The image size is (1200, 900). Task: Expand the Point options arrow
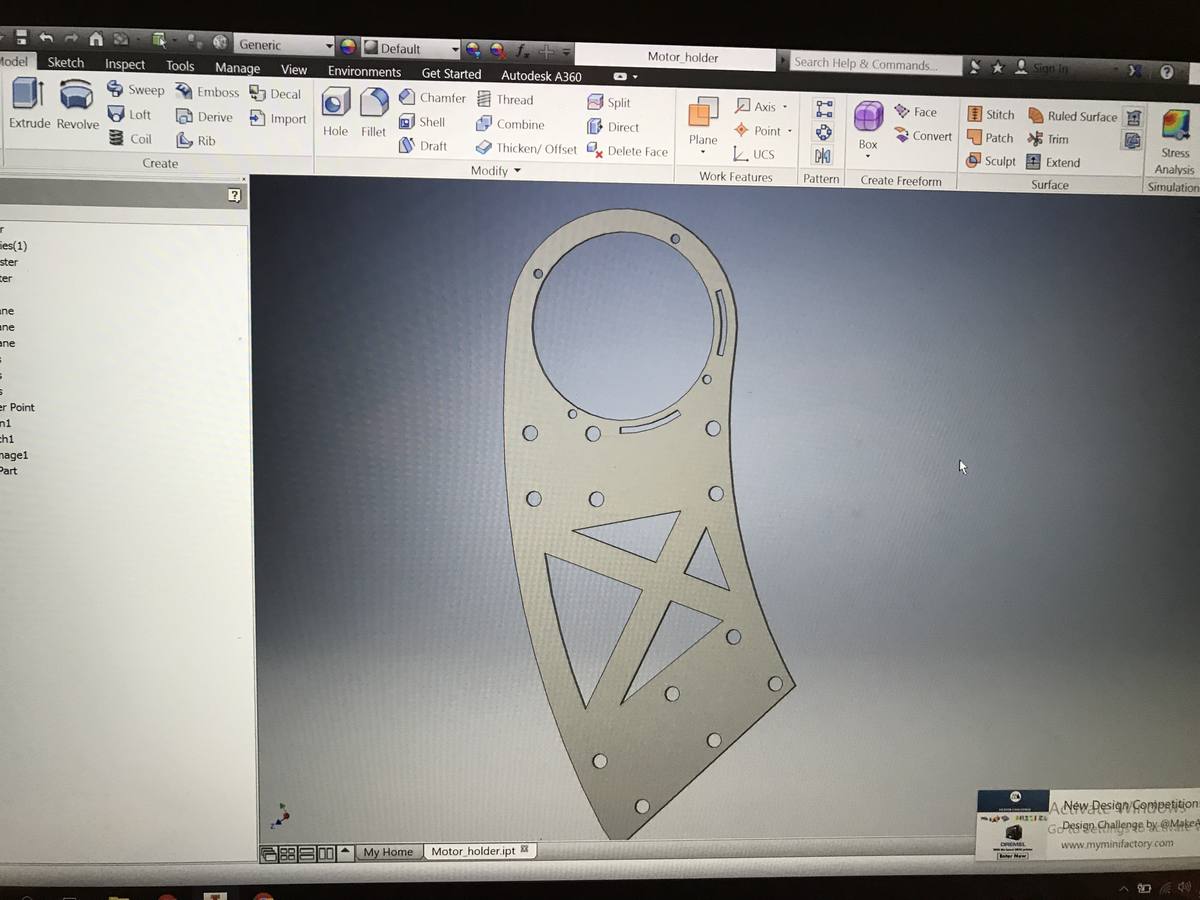coord(789,131)
